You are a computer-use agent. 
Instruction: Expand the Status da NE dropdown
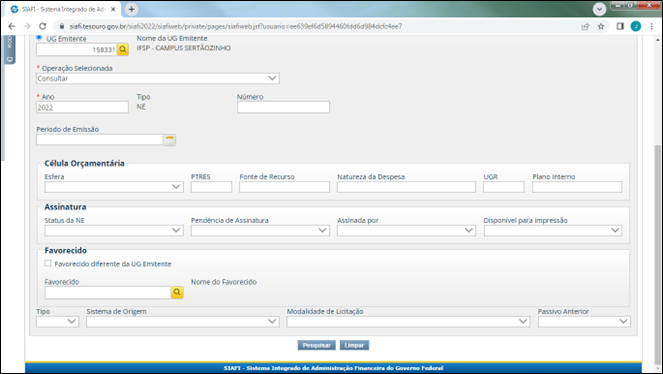[114, 230]
